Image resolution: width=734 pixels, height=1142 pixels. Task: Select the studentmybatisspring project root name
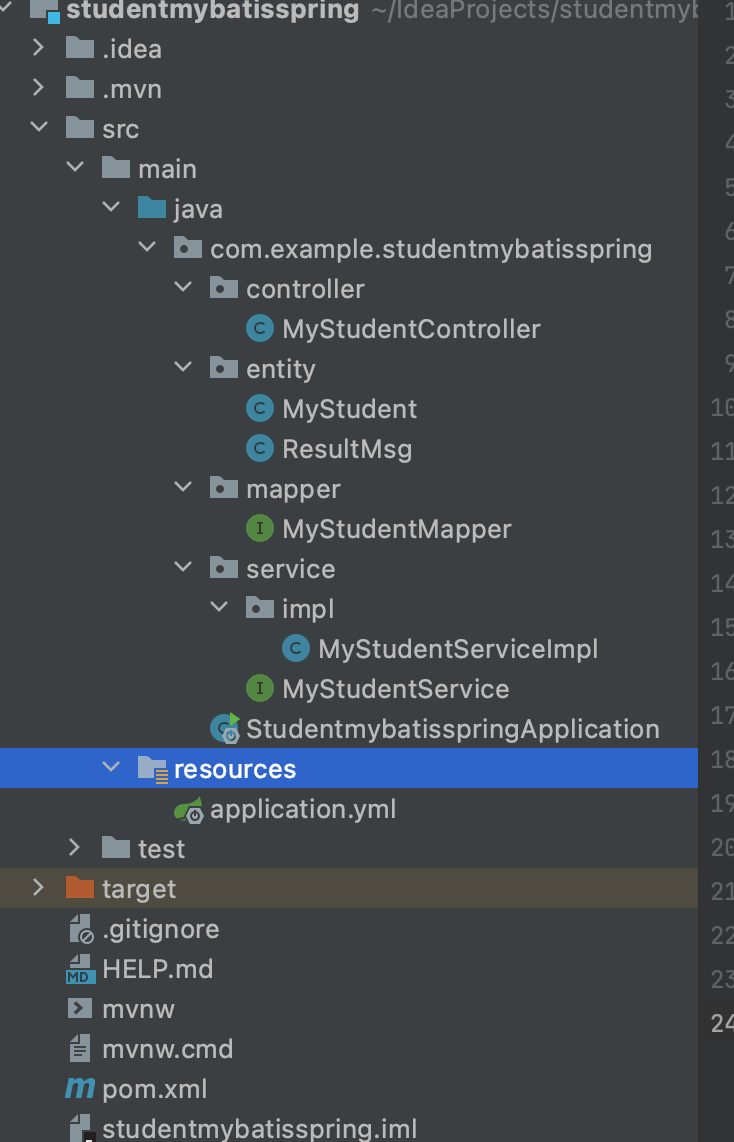pyautogui.click(x=213, y=10)
